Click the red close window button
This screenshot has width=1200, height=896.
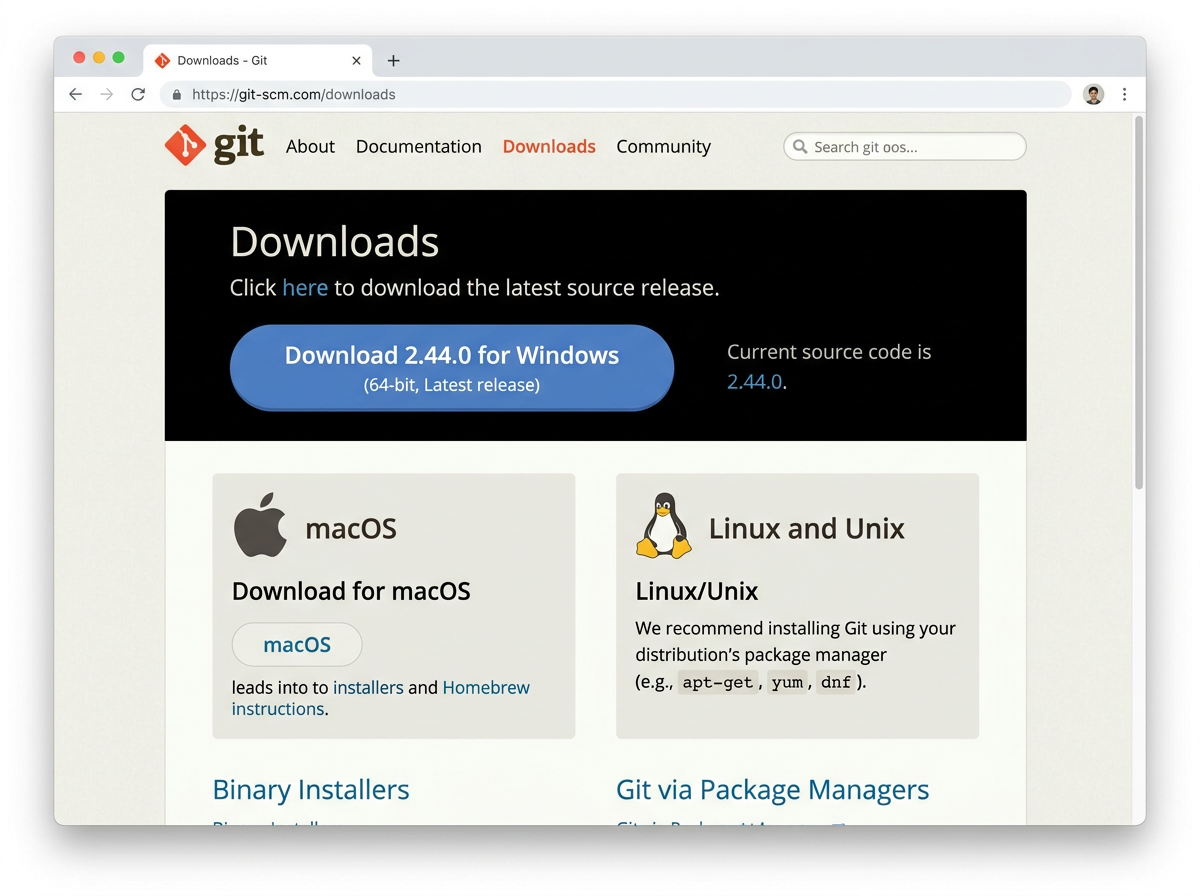tap(80, 57)
